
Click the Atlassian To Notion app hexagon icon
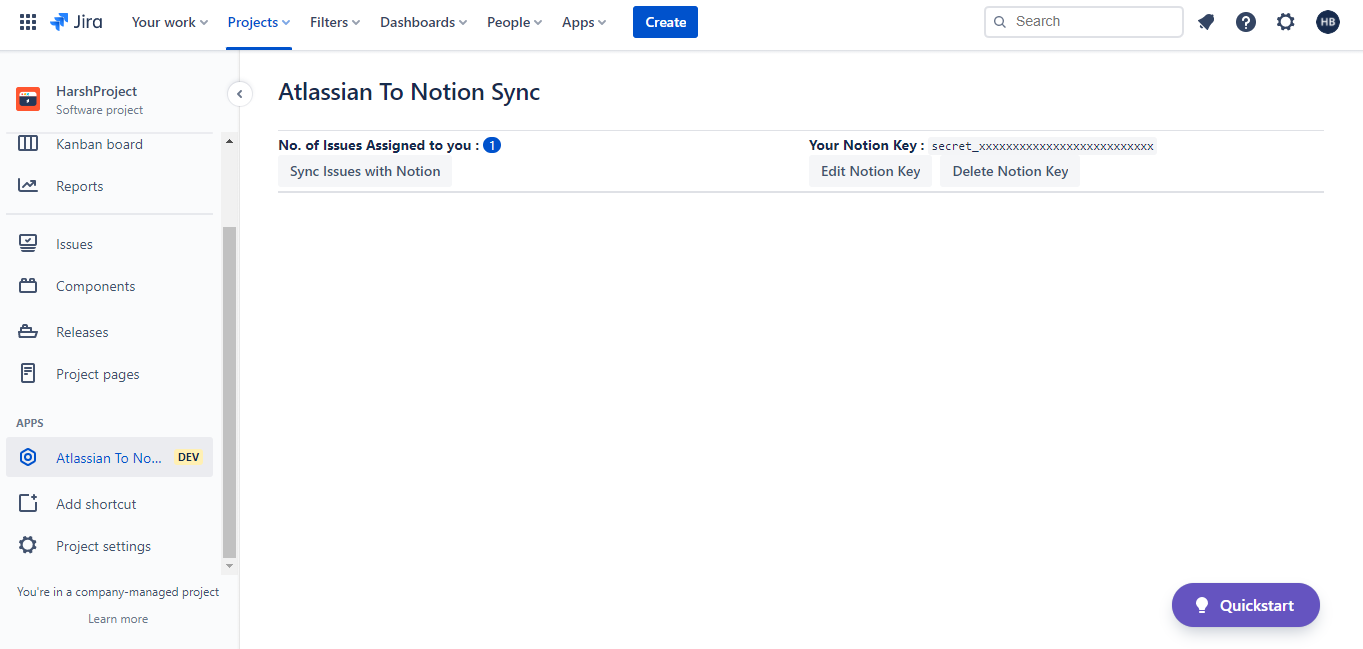pyautogui.click(x=28, y=458)
